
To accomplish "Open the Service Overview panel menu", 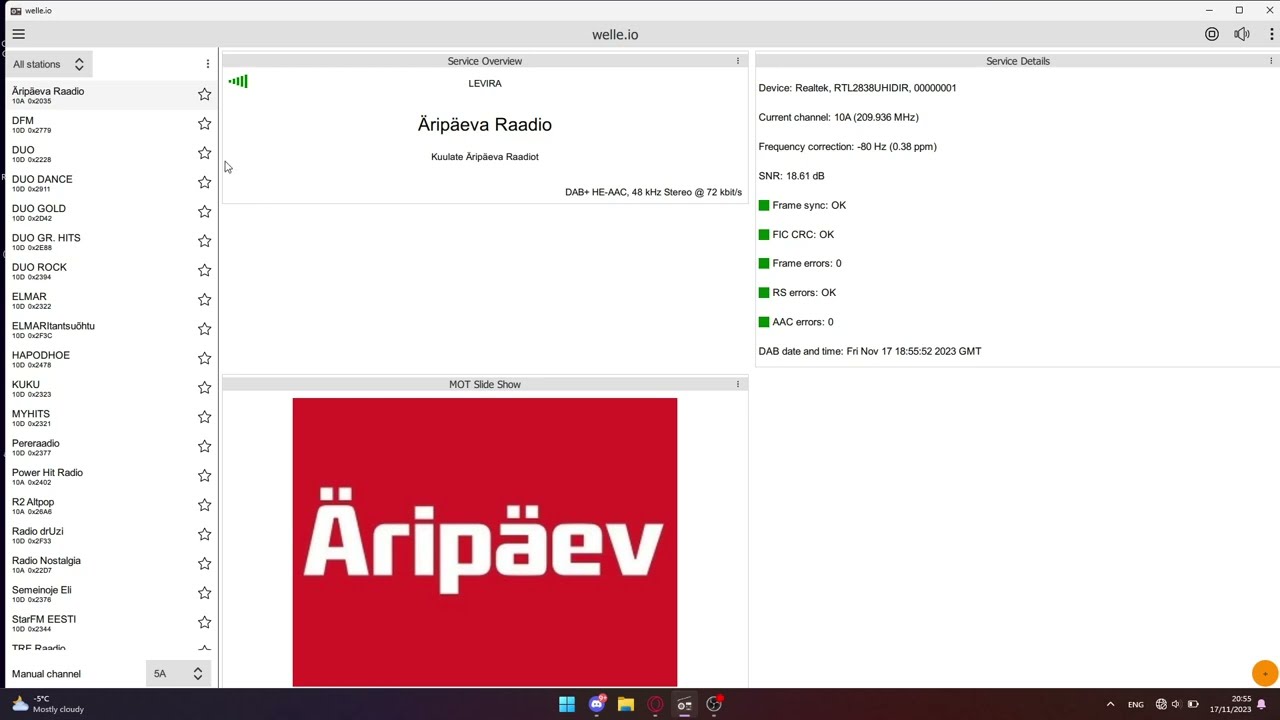I will [738, 61].
